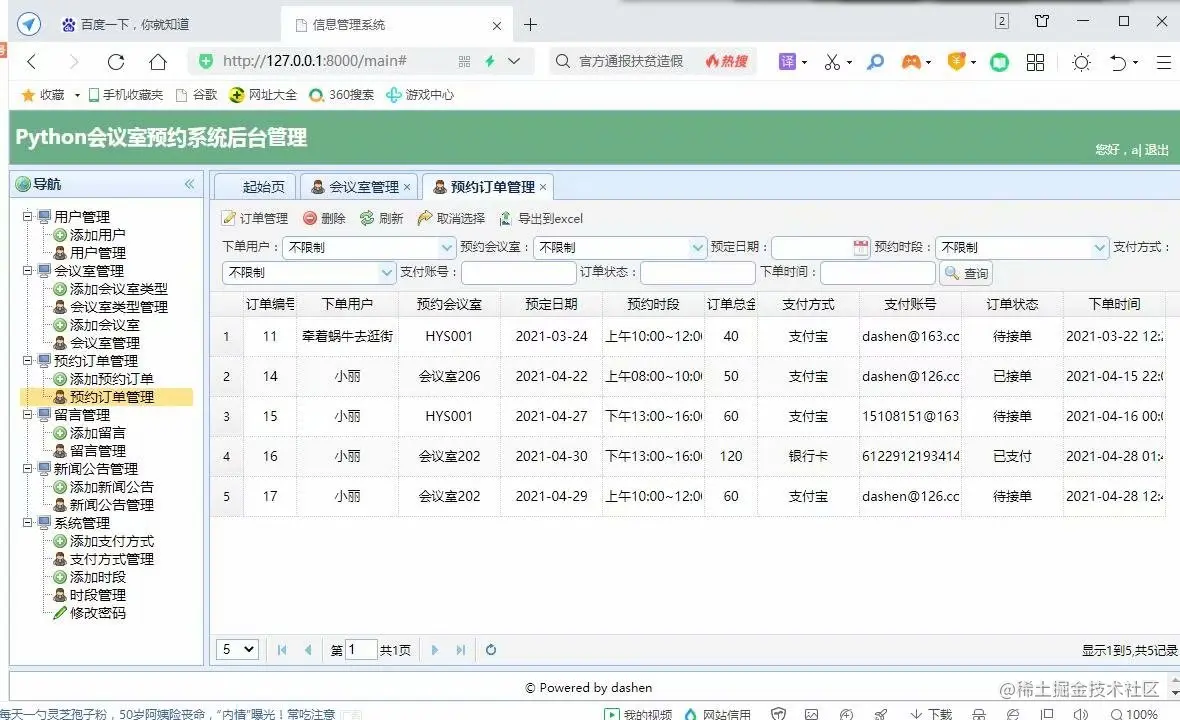Click the 已支付 status cell
1180x720 pixels.
[1012, 456]
